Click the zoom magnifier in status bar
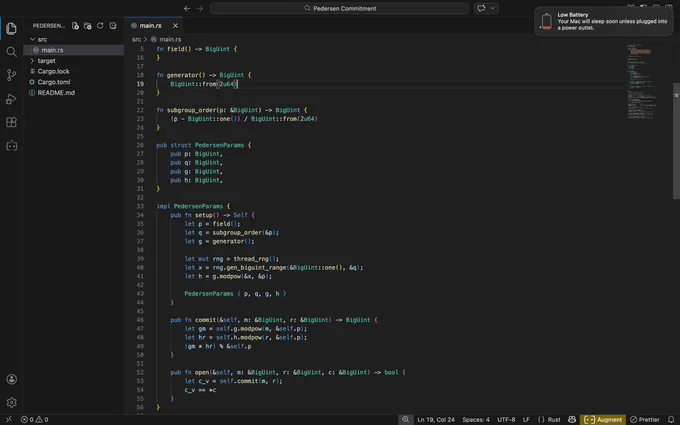This screenshot has width=680, height=425. (405, 419)
